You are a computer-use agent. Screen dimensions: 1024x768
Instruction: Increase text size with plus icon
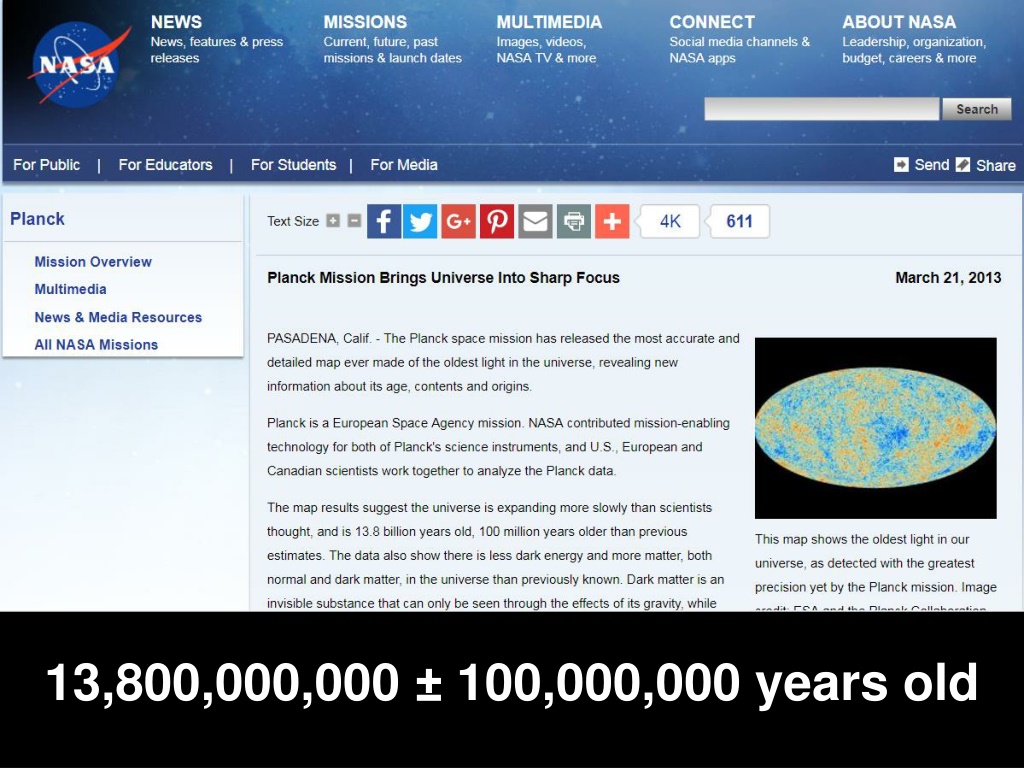pos(333,221)
